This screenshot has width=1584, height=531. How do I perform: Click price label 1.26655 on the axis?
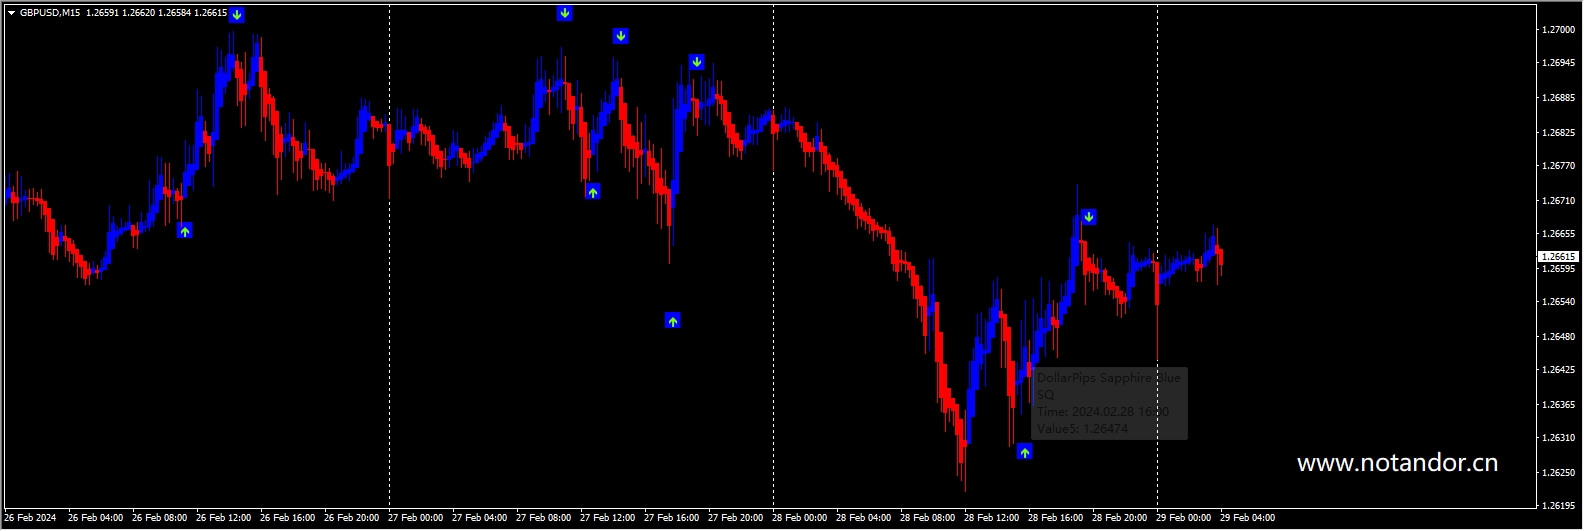point(1558,234)
